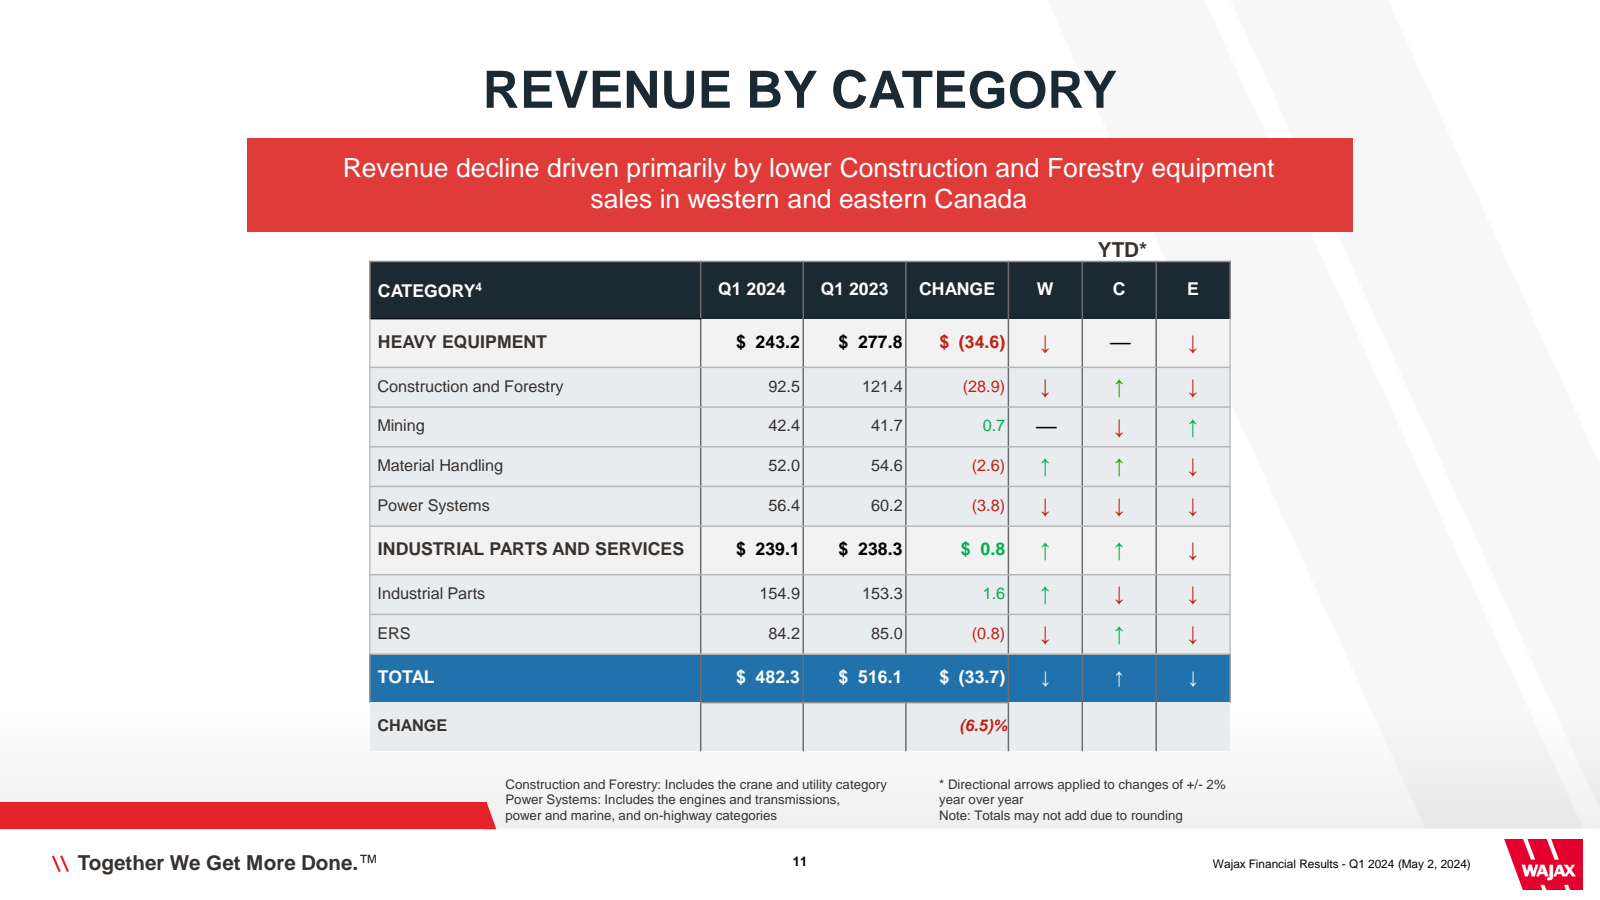Viewport: 1600px width, 900px height.
Task: Click the (6.5)% change value
Action: [984, 726]
